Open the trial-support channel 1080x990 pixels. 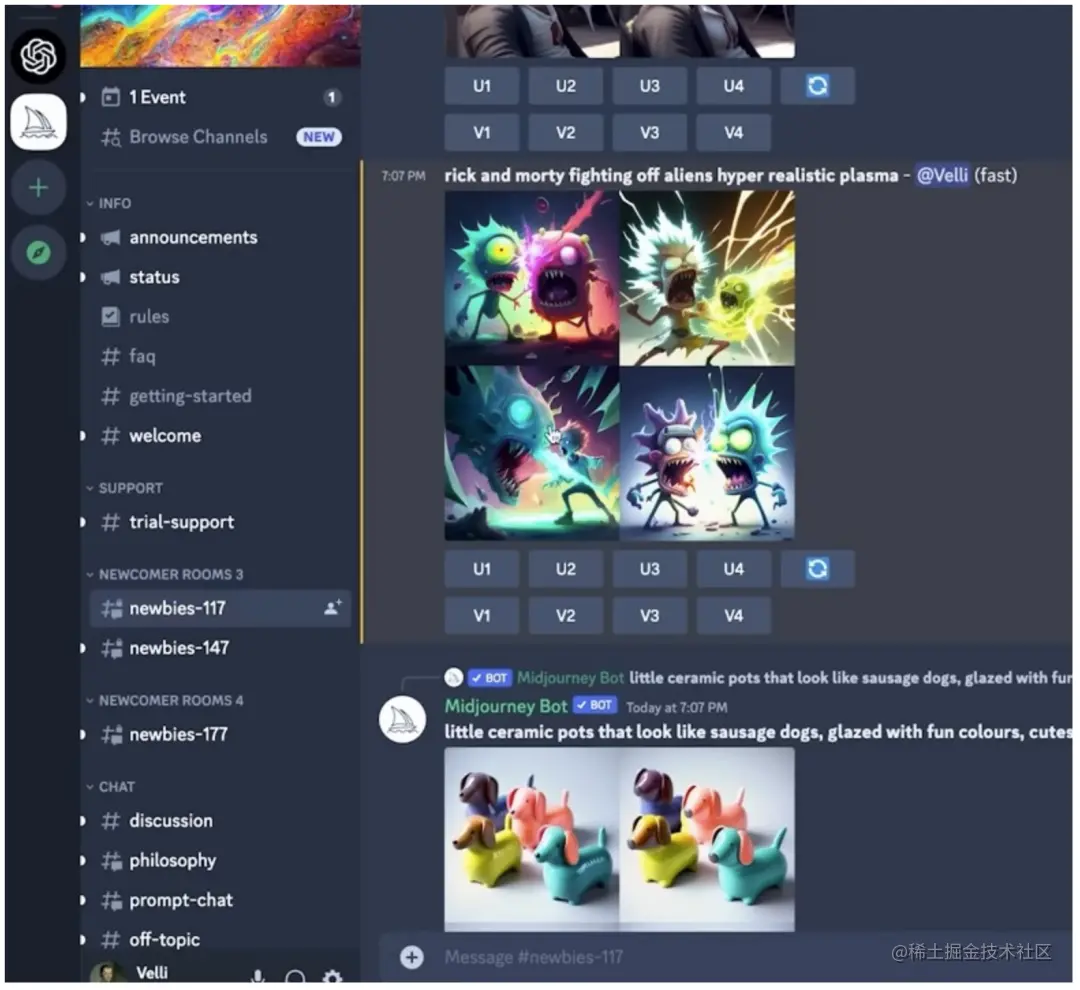point(219,522)
